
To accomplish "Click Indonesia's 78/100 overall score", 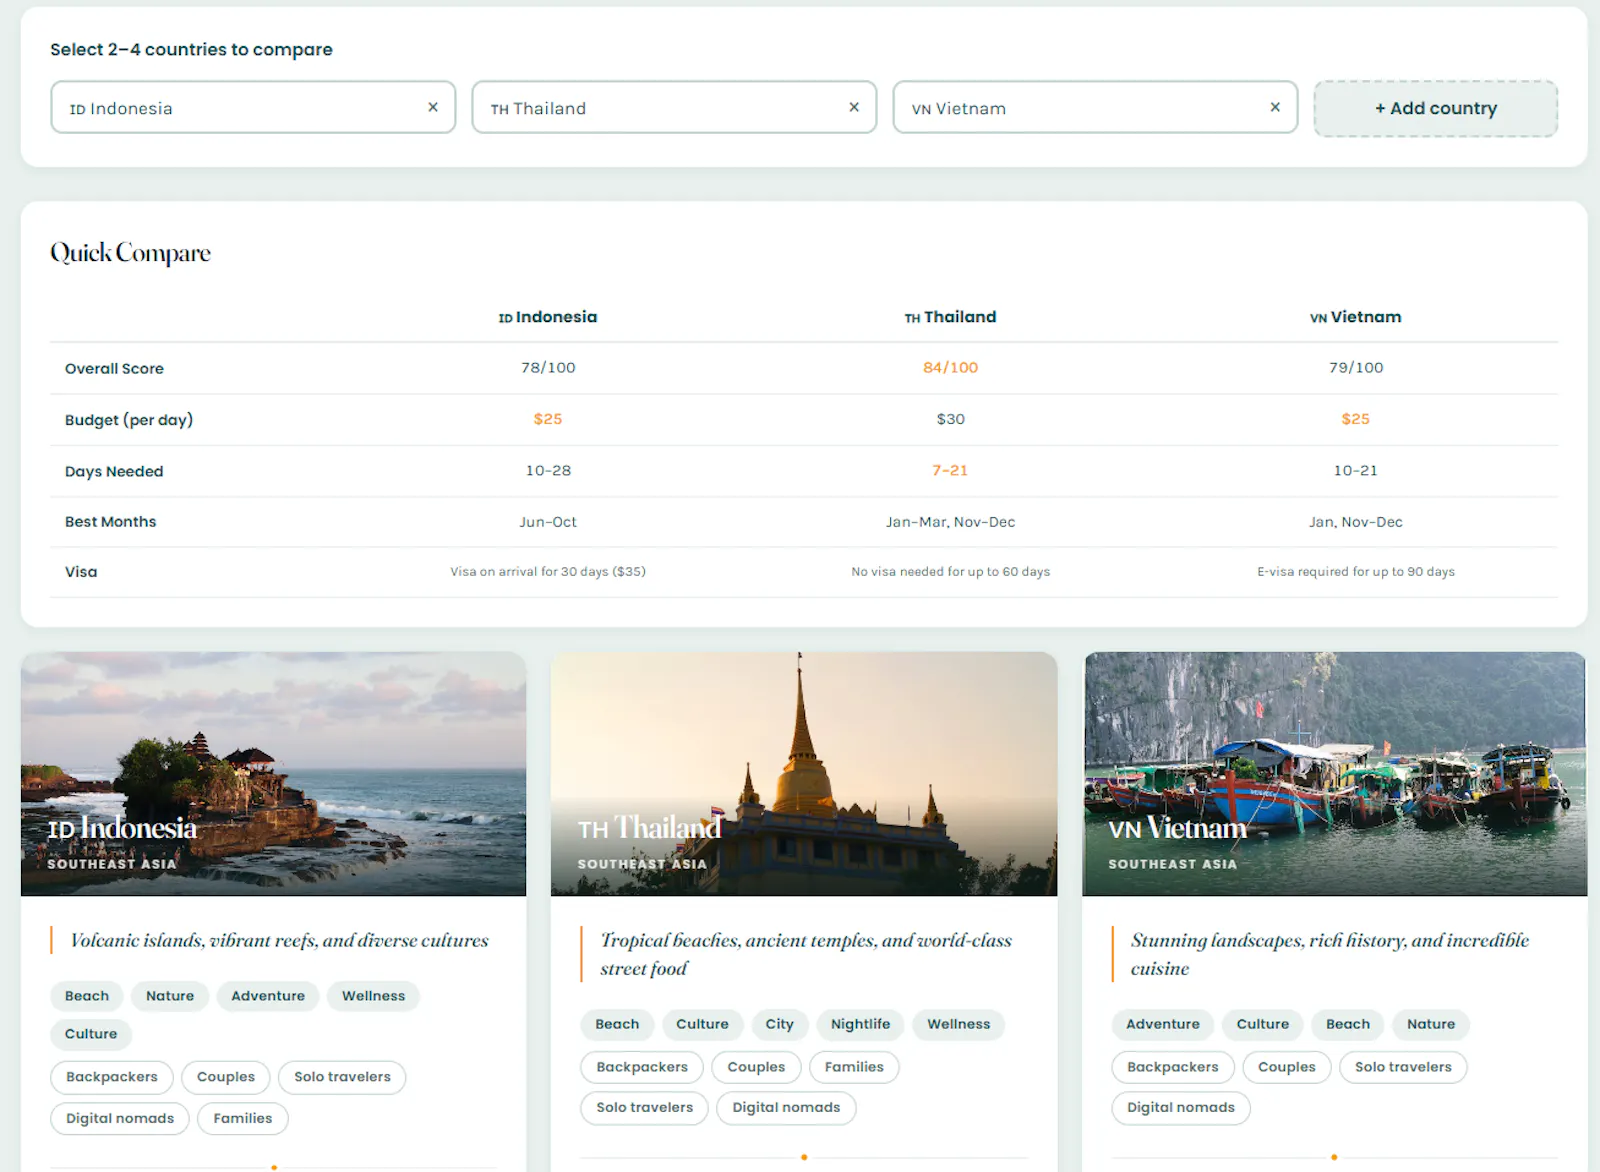I will click(x=548, y=368).
